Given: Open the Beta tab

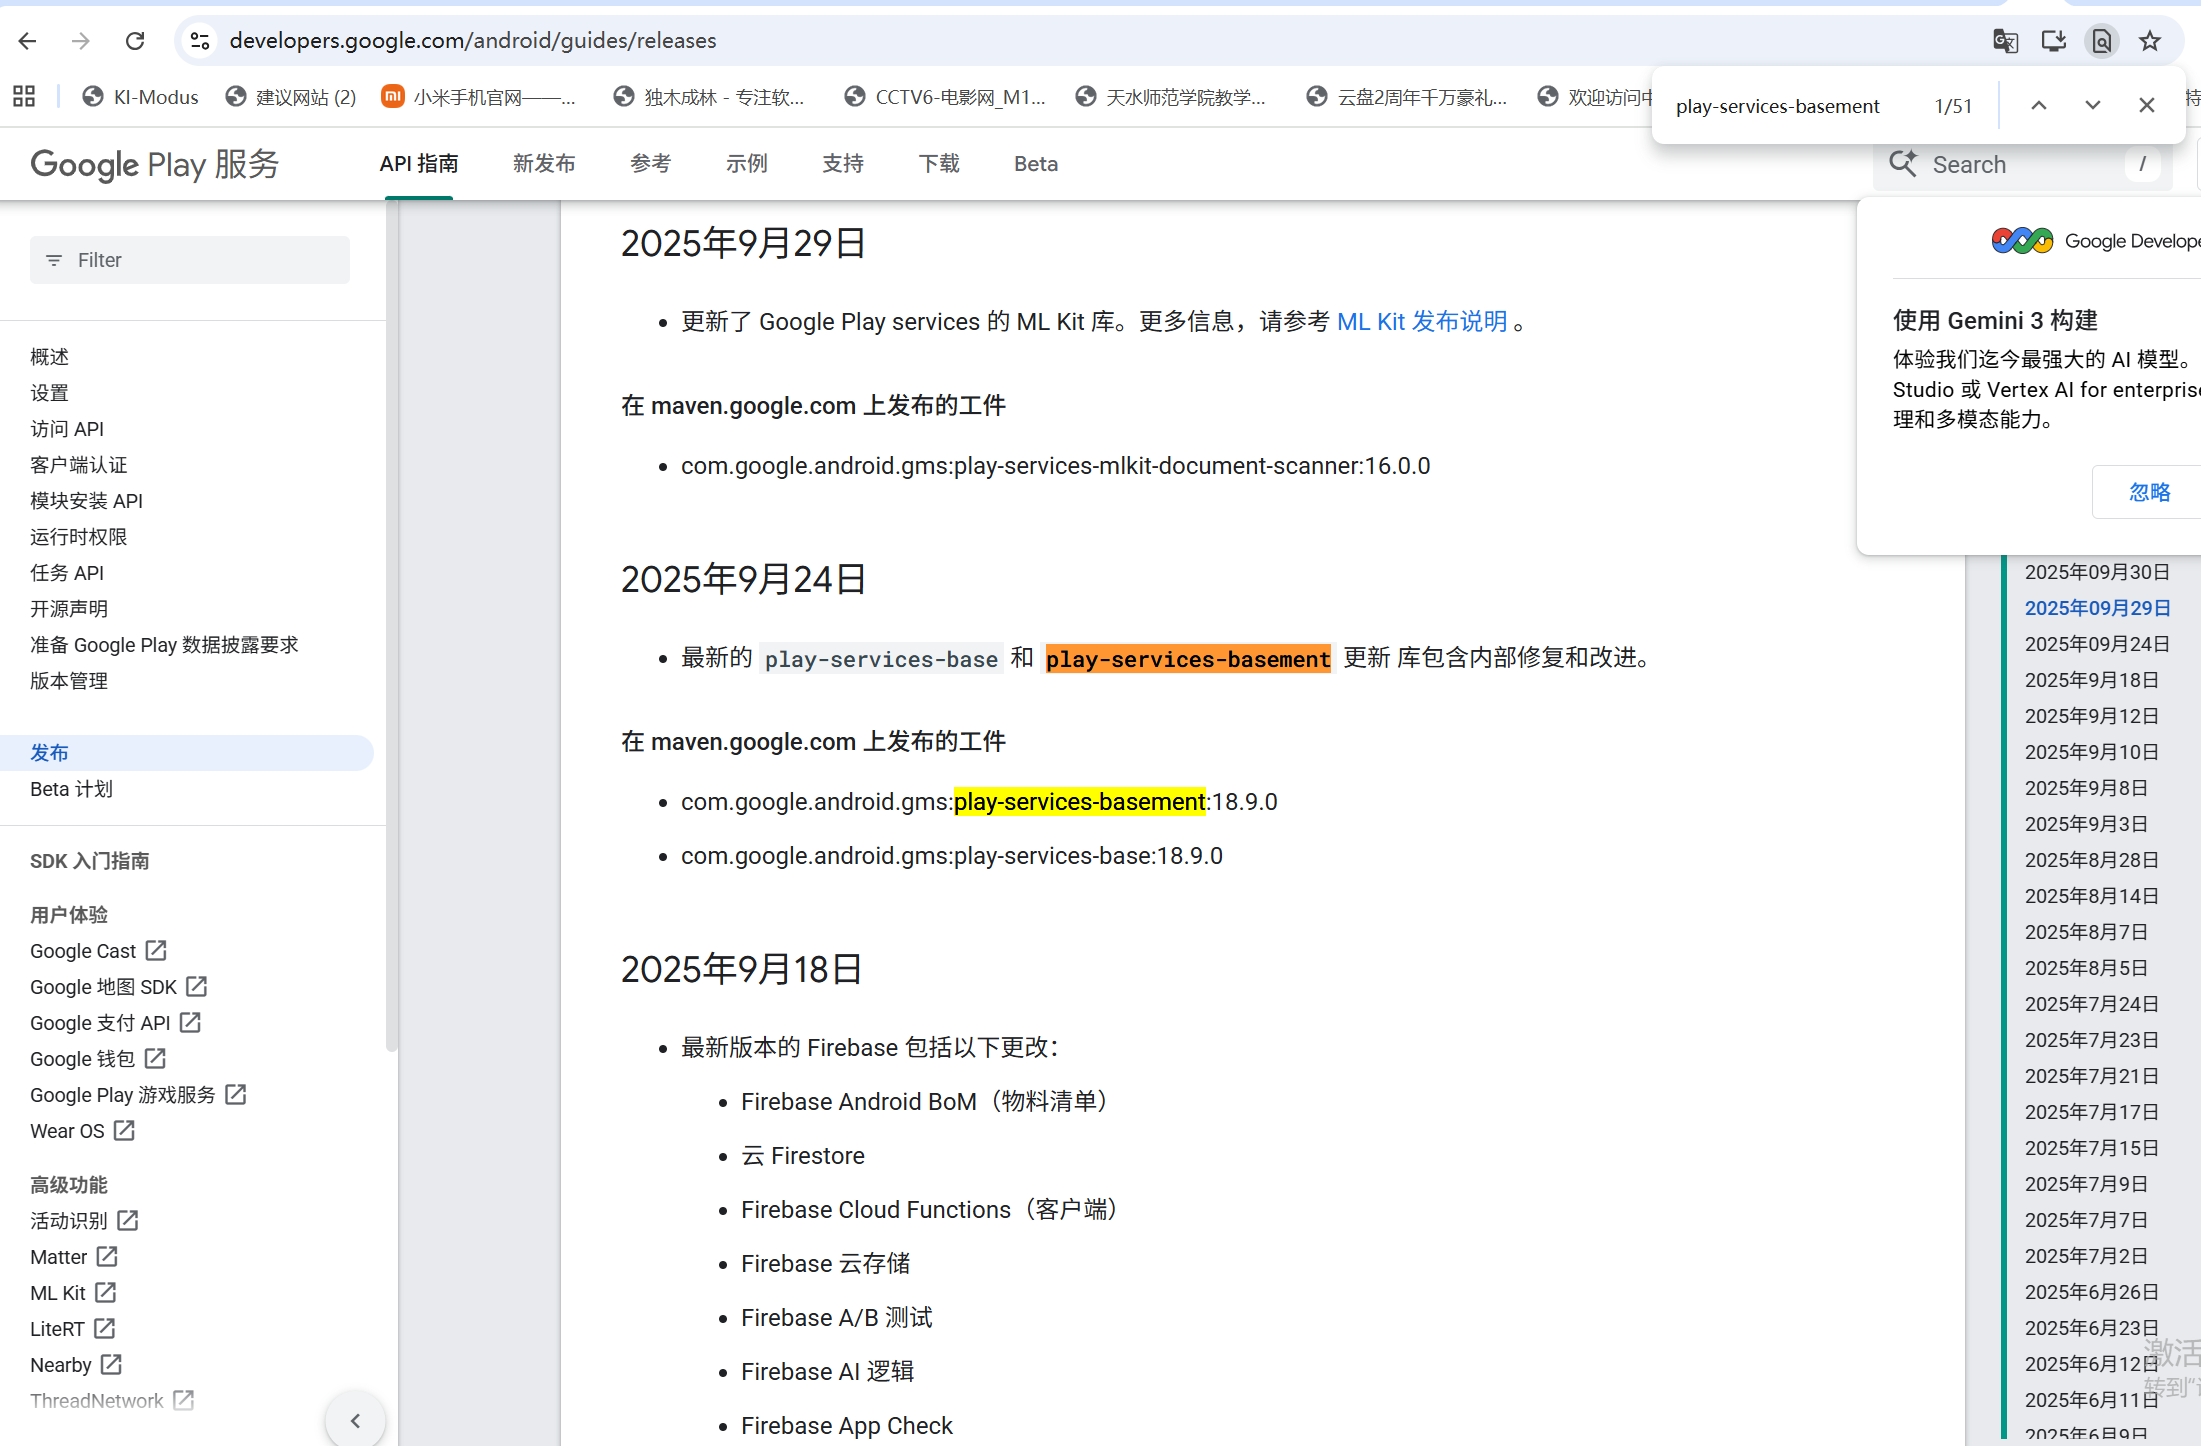Looking at the screenshot, I should click(x=1035, y=163).
